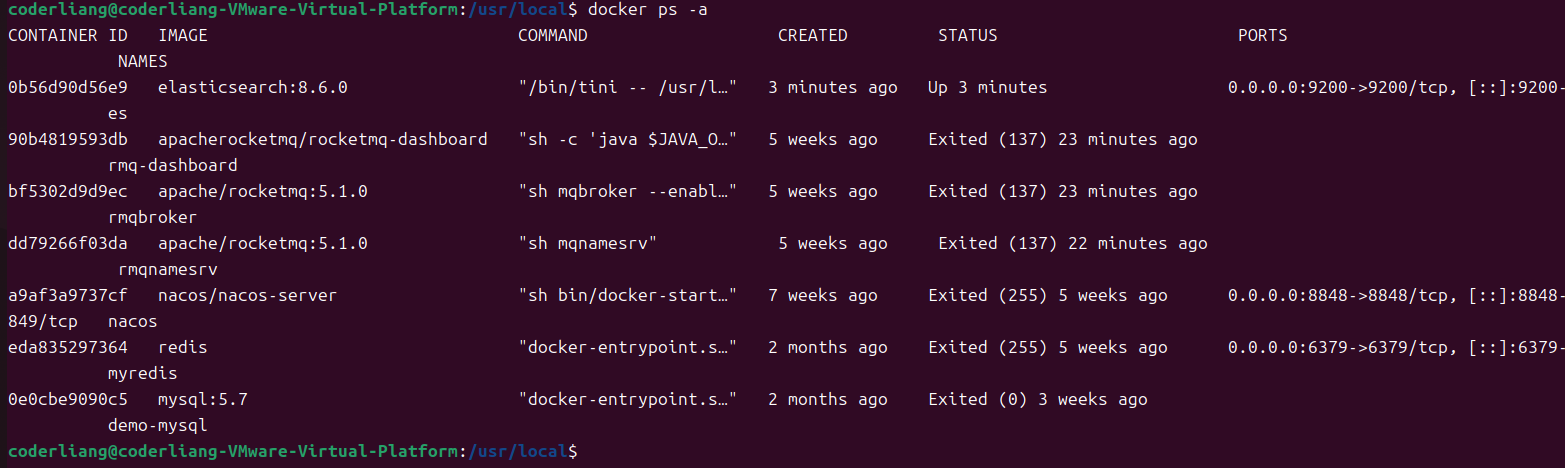Click the demo-mysql container name

pos(158,425)
